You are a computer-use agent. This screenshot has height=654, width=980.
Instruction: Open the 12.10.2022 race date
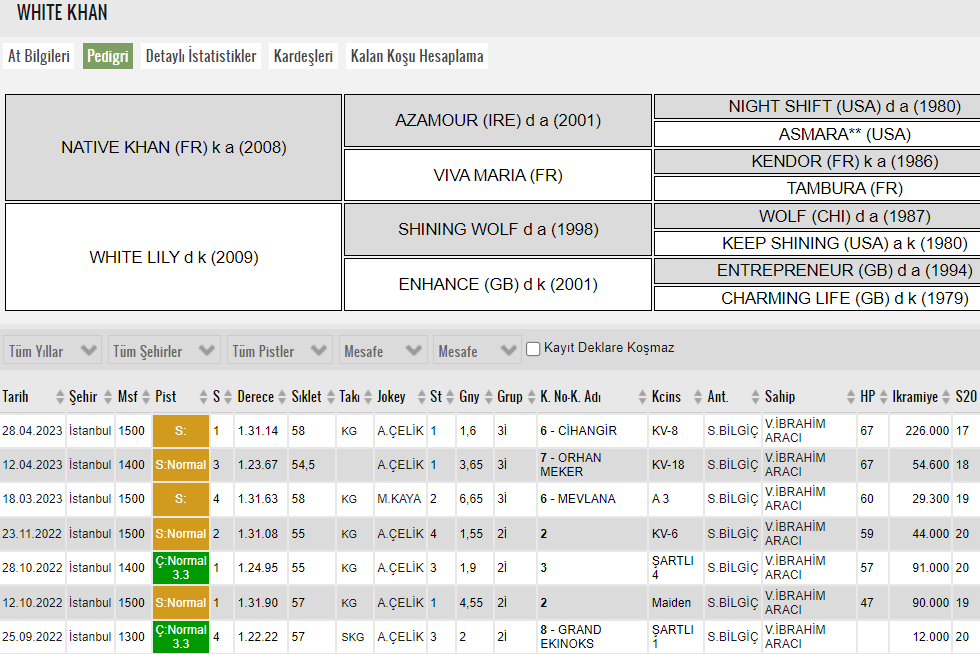tap(32, 603)
